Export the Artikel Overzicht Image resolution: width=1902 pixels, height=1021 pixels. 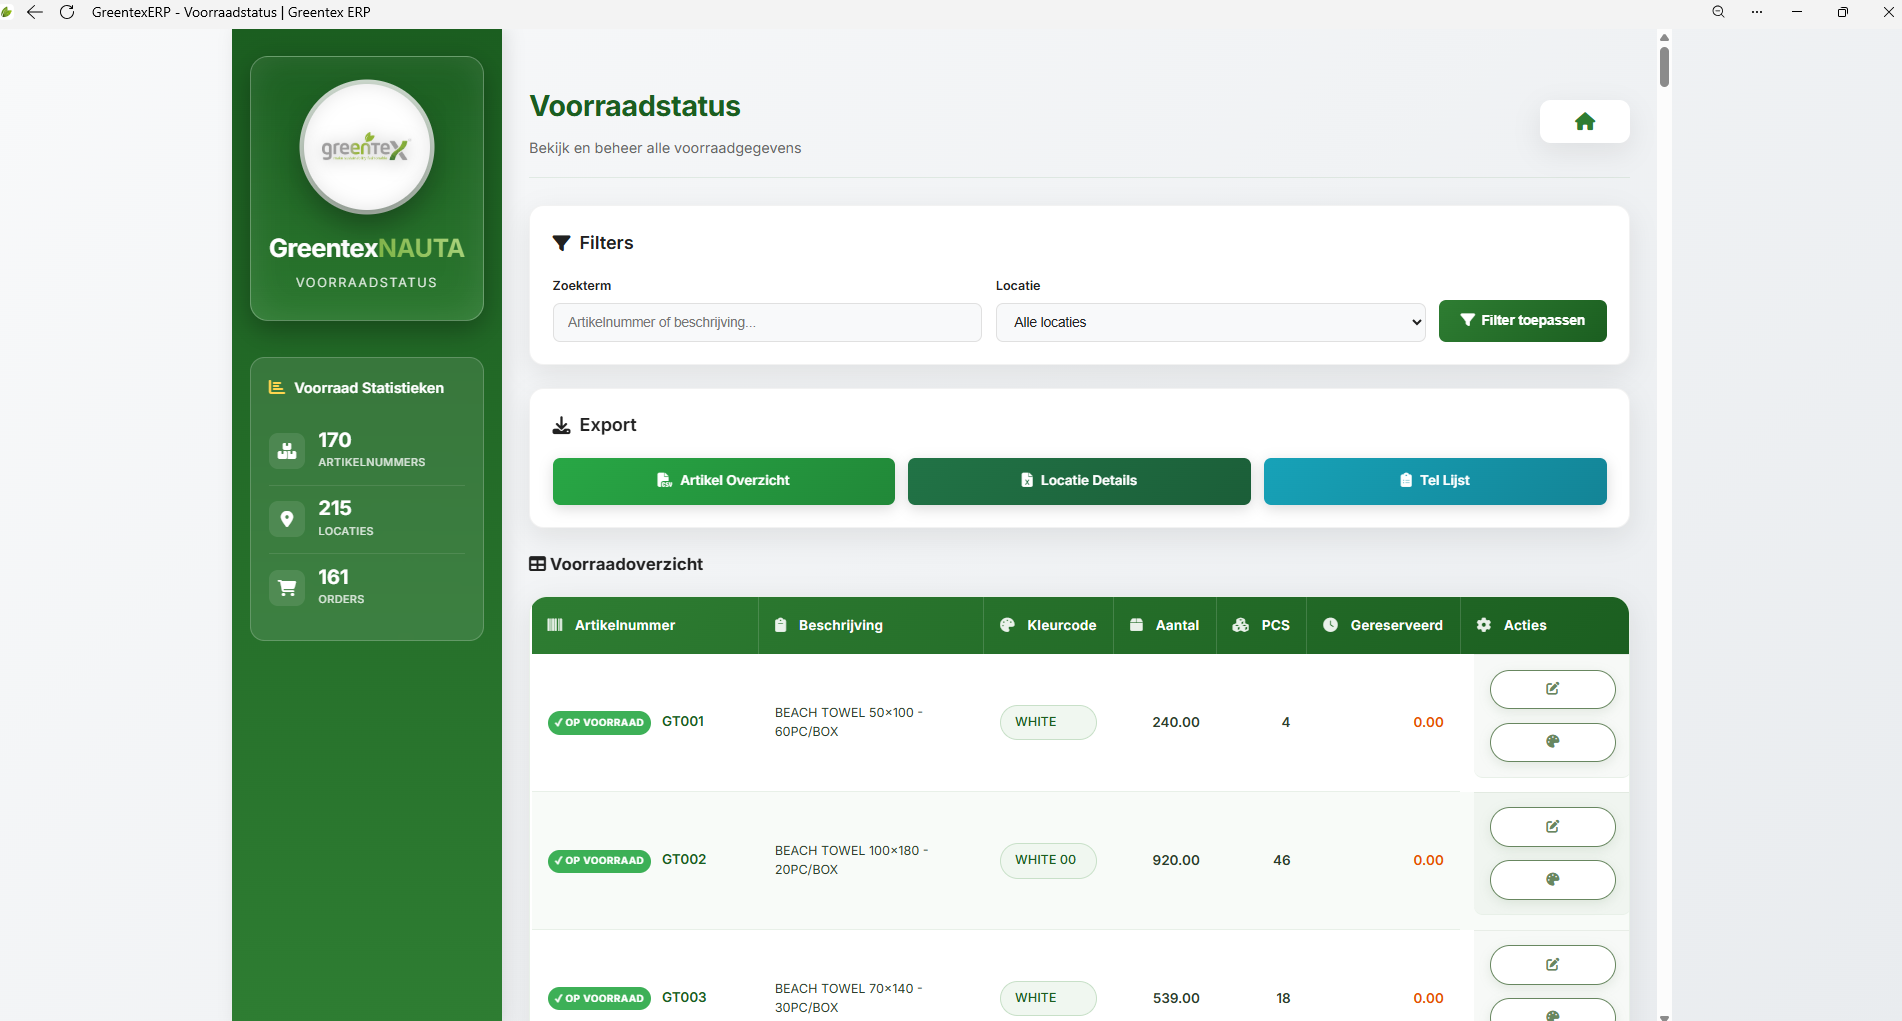click(x=723, y=481)
